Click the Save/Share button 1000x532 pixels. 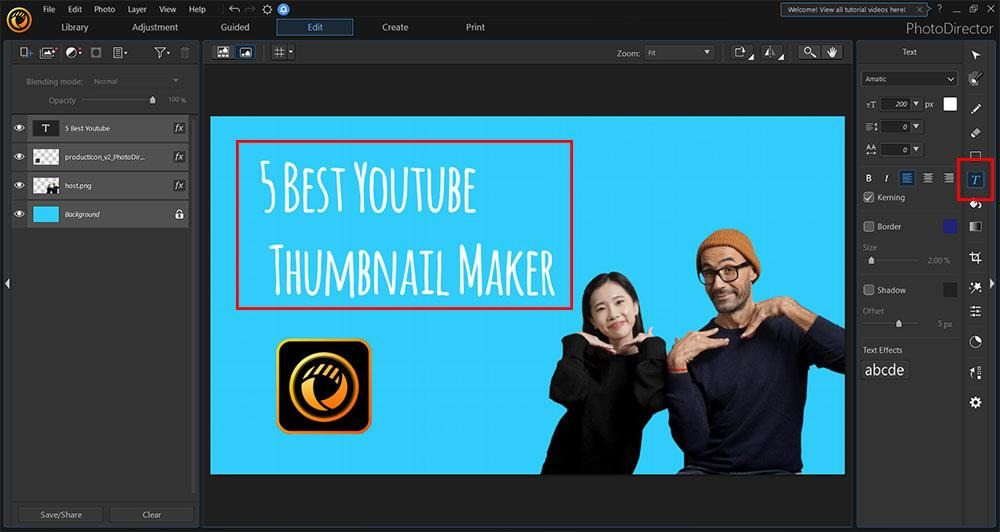click(61, 514)
